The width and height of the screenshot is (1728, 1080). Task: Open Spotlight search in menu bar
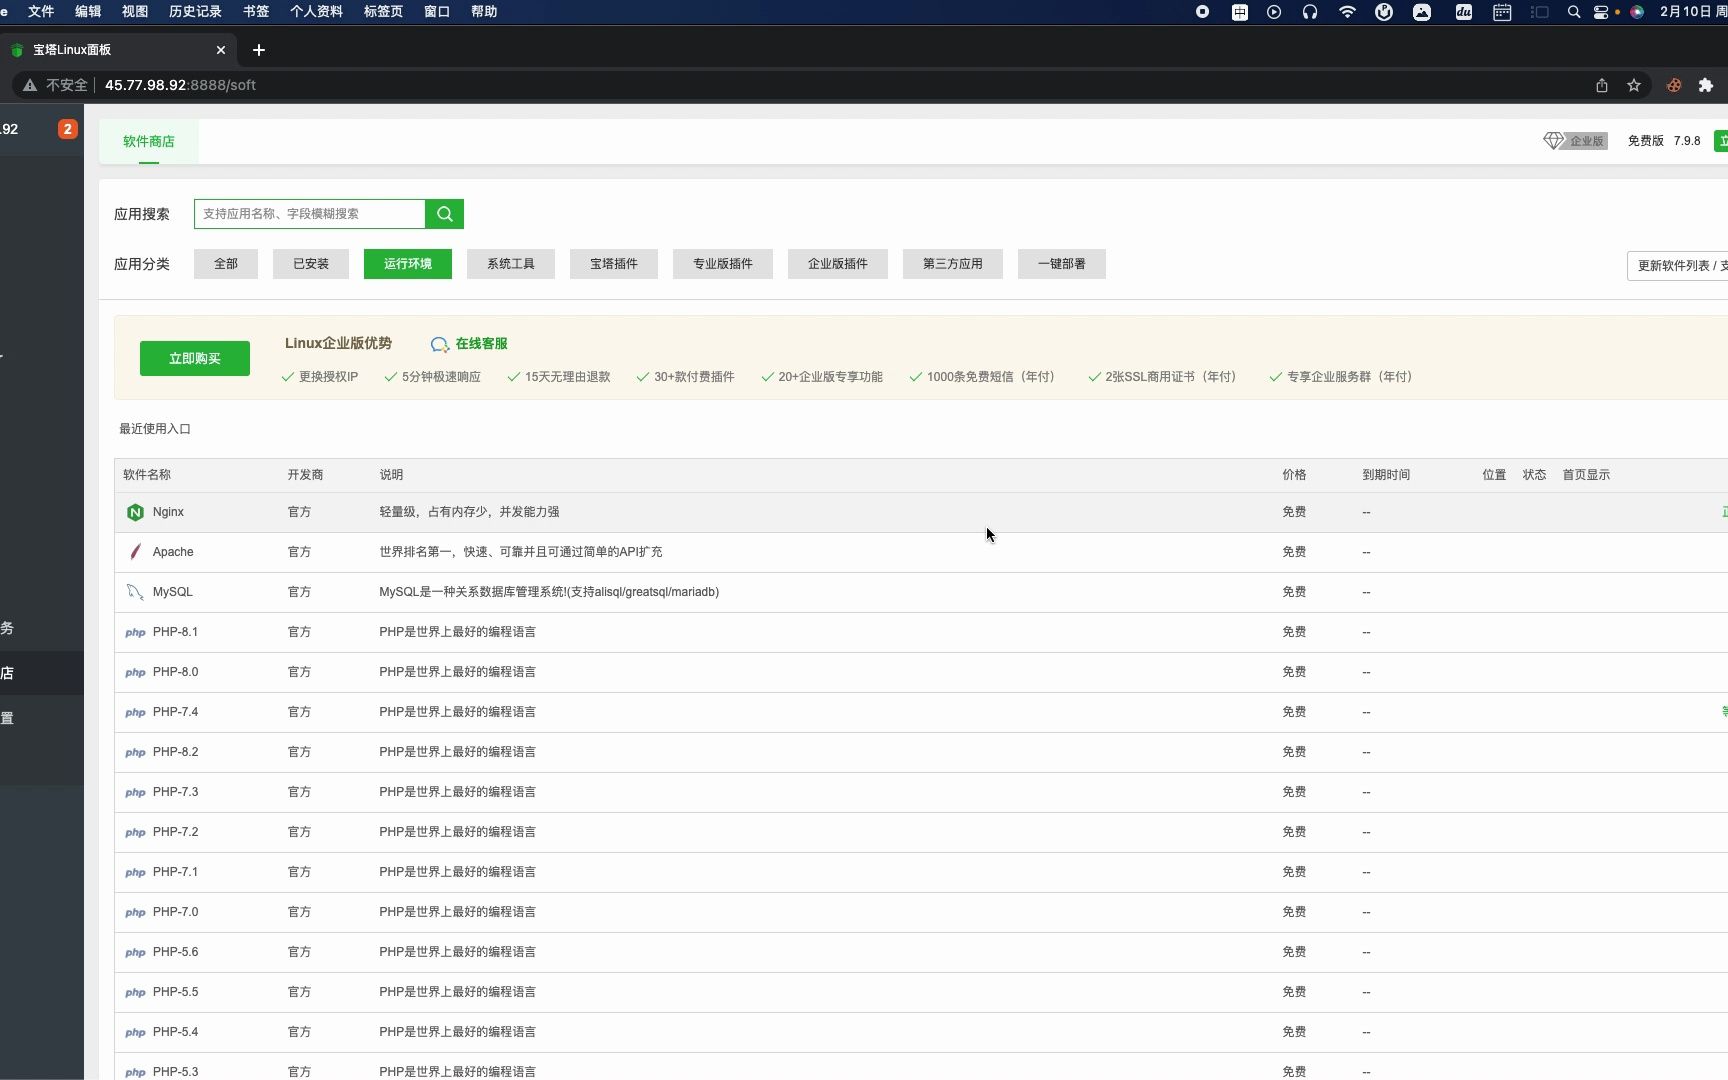[x=1574, y=12]
